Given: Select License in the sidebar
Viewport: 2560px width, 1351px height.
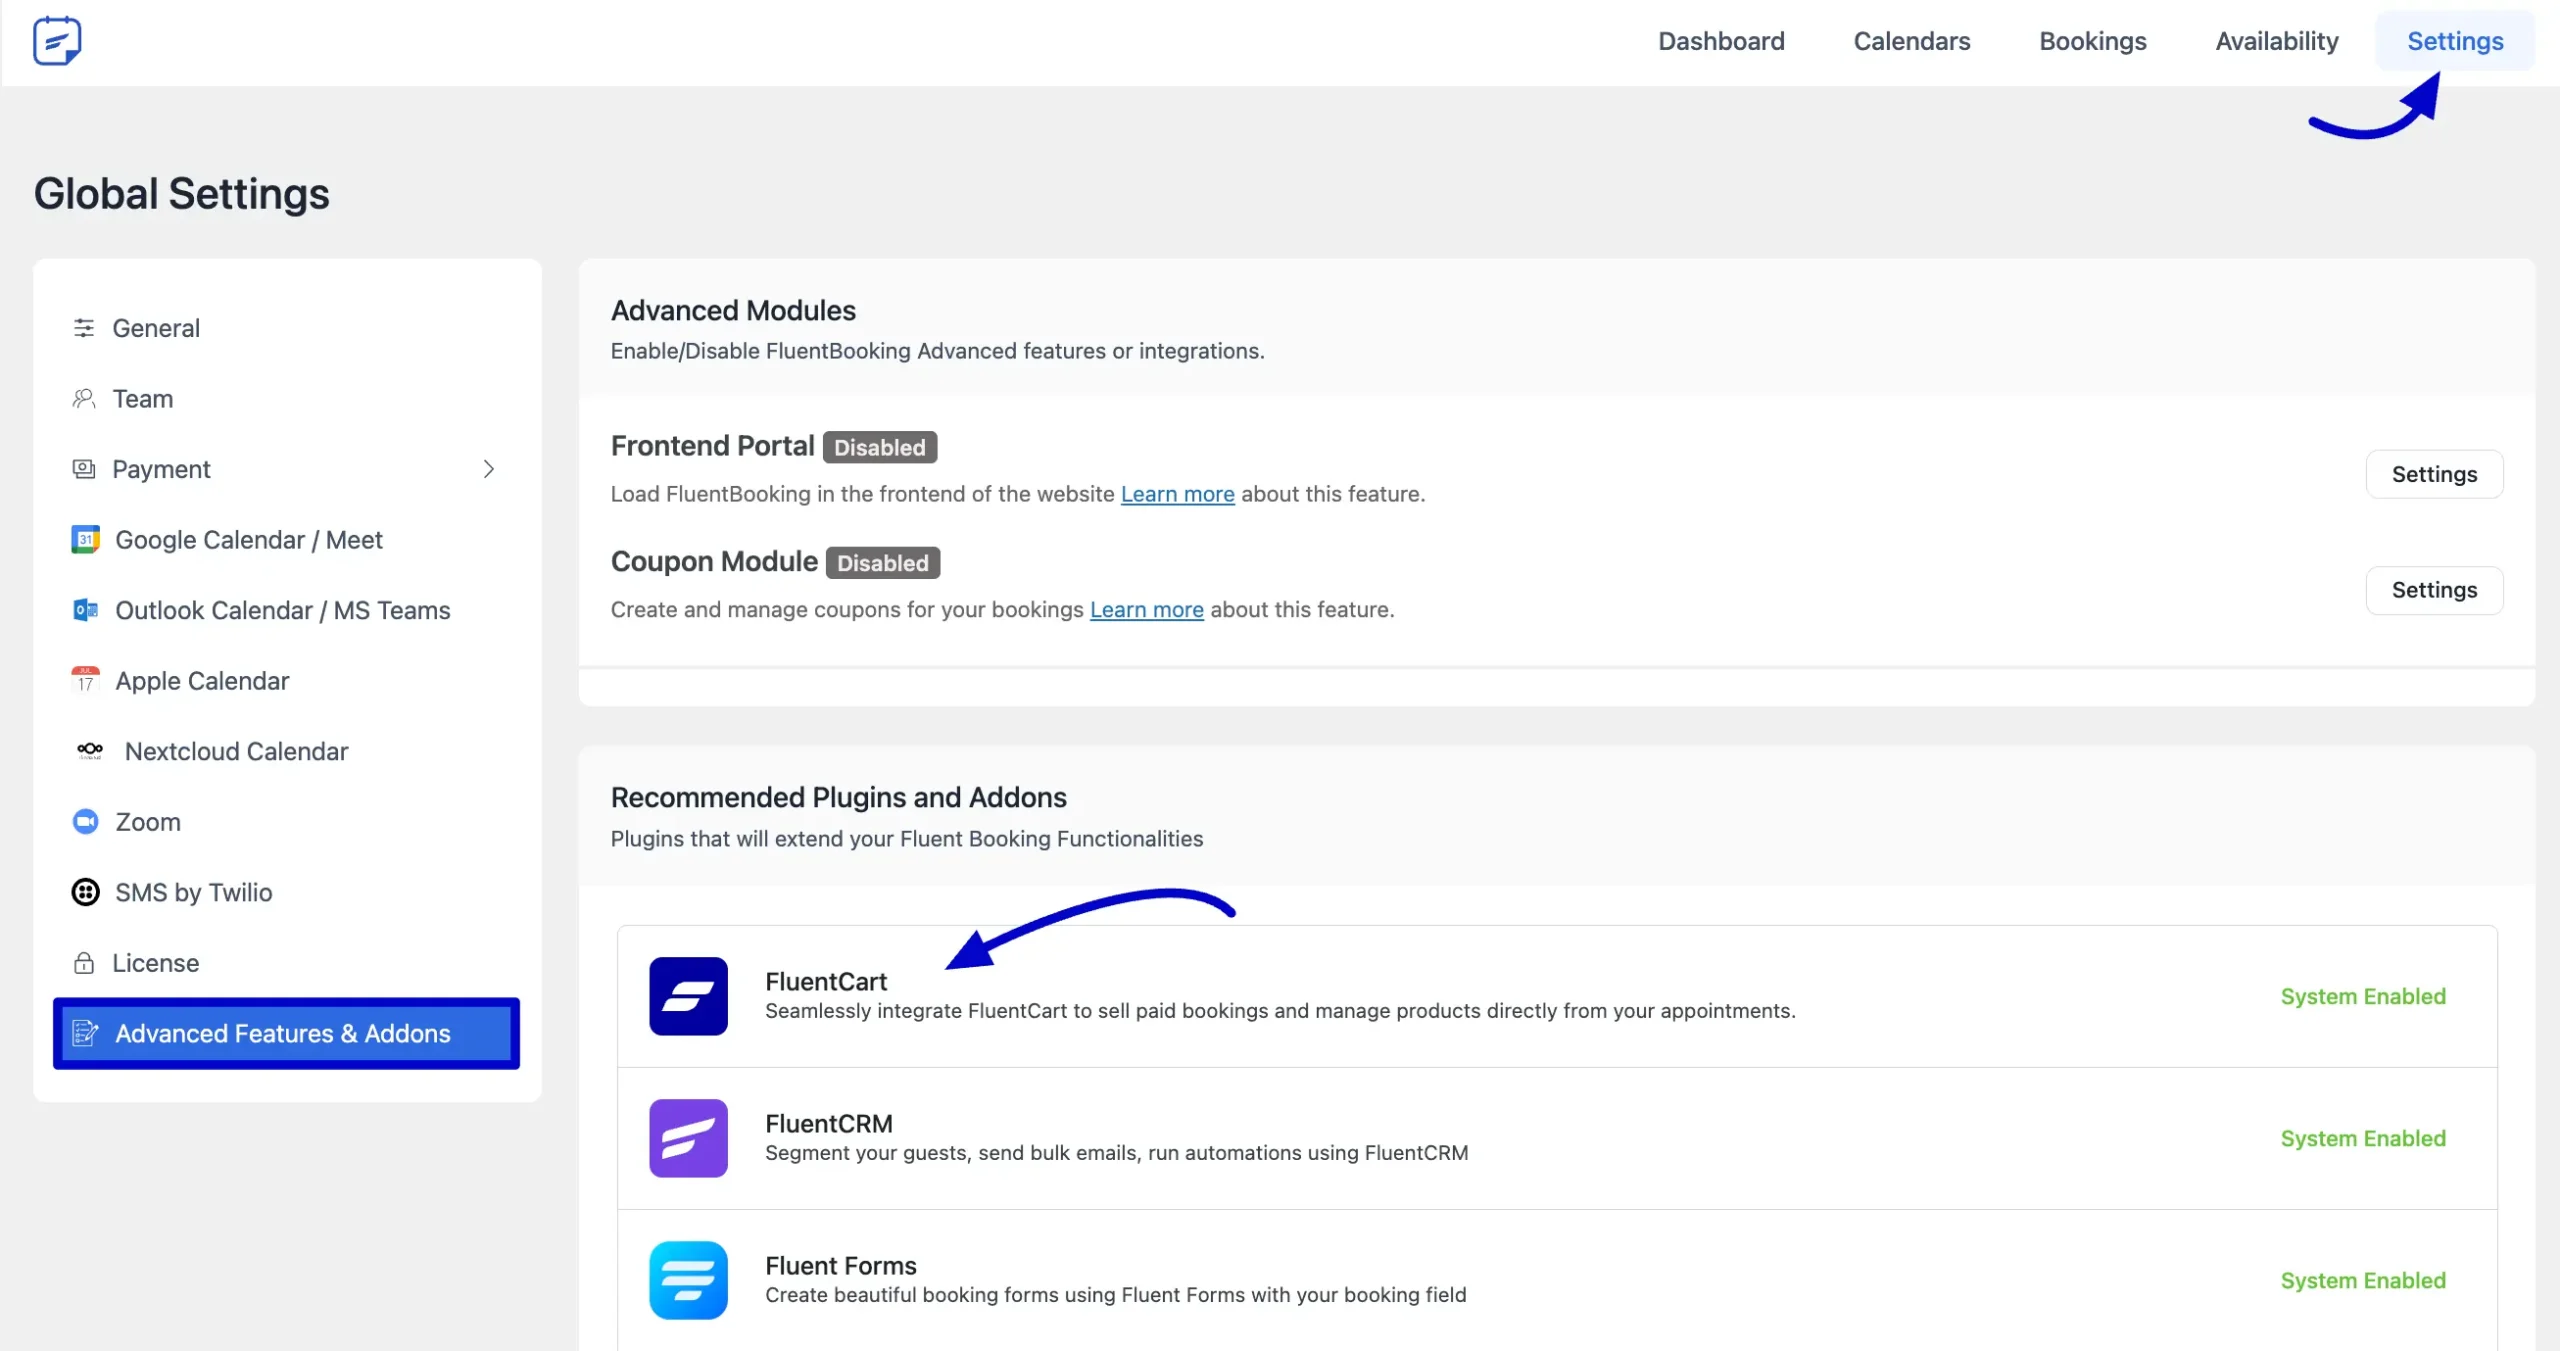Looking at the screenshot, I should 155,963.
